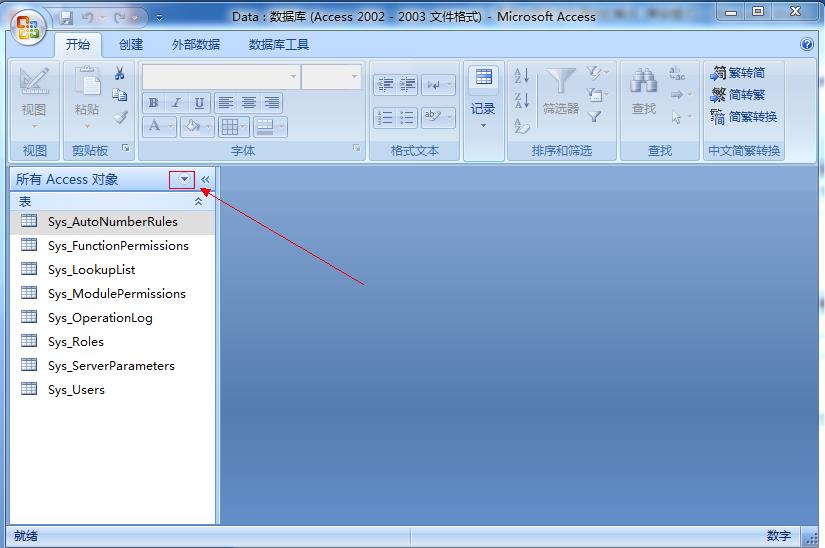Select the Sys_ModulePermissions table
Screen dimensions: 825x548
(112, 293)
